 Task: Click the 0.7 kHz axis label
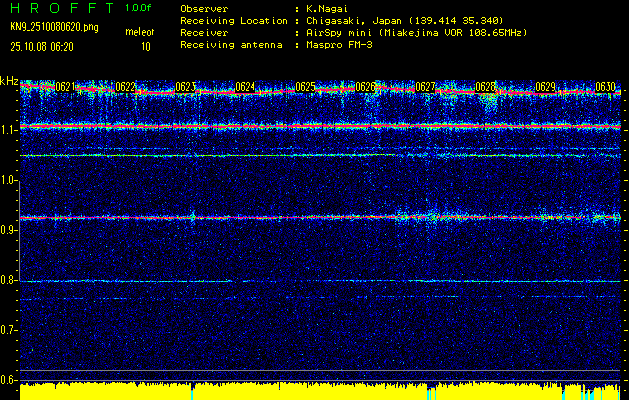pyautogui.click(x=9, y=330)
